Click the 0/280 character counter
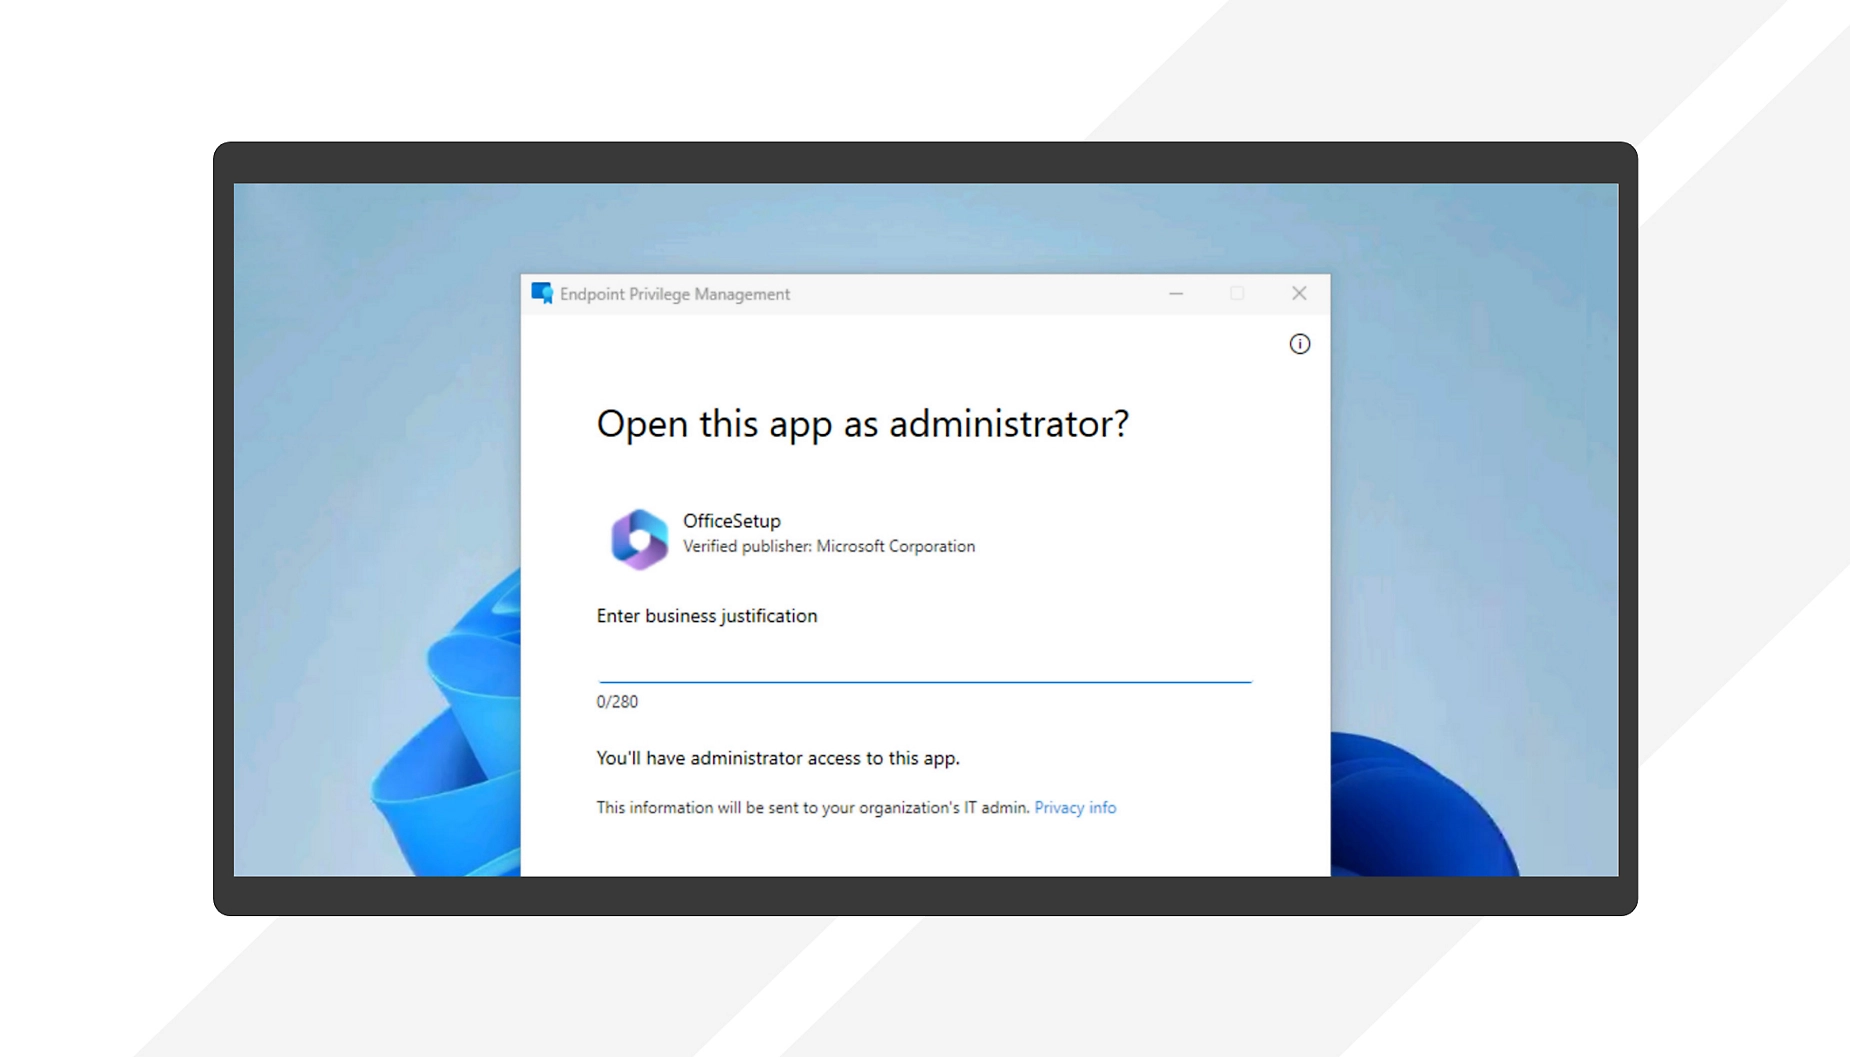1850x1057 pixels. pyautogui.click(x=617, y=702)
